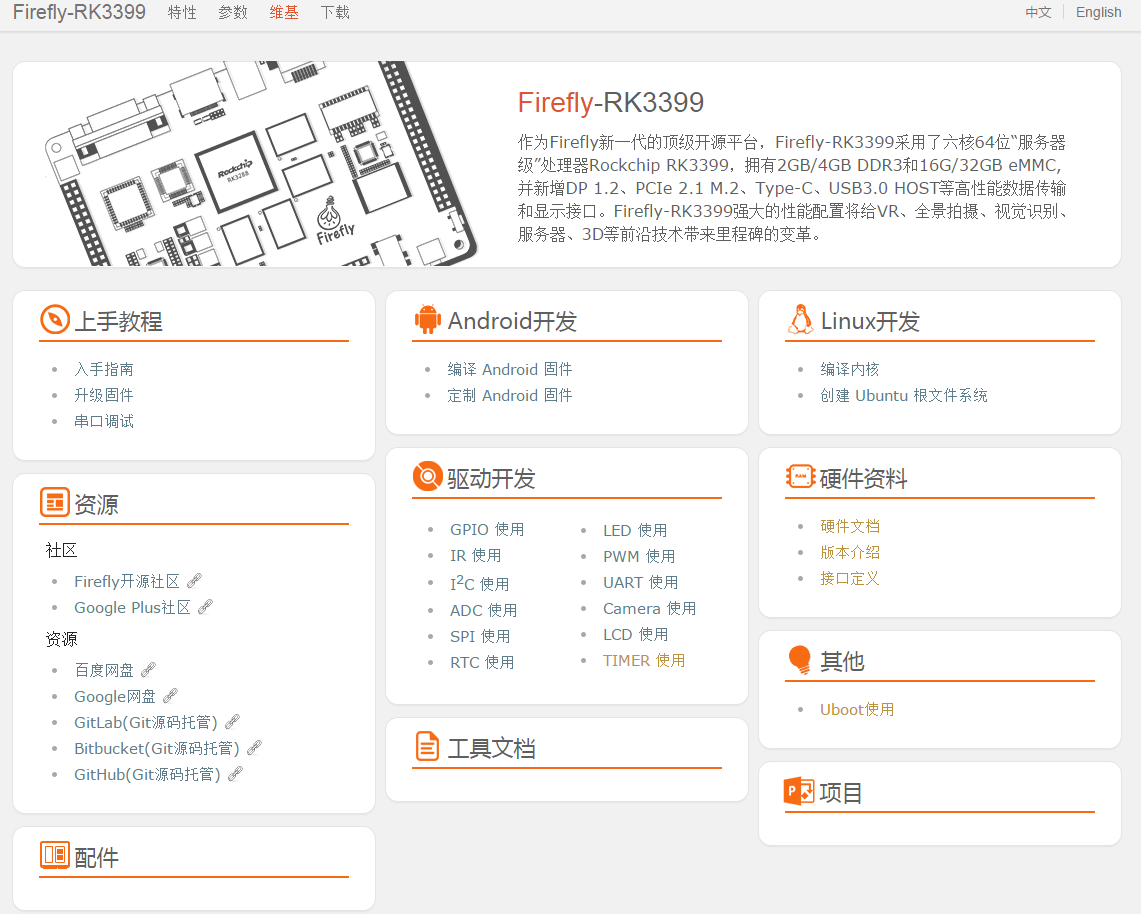Viewport: 1141px width, 914px height.
Task: Open the GPIO 使用 link
Action: click(487, 529)
